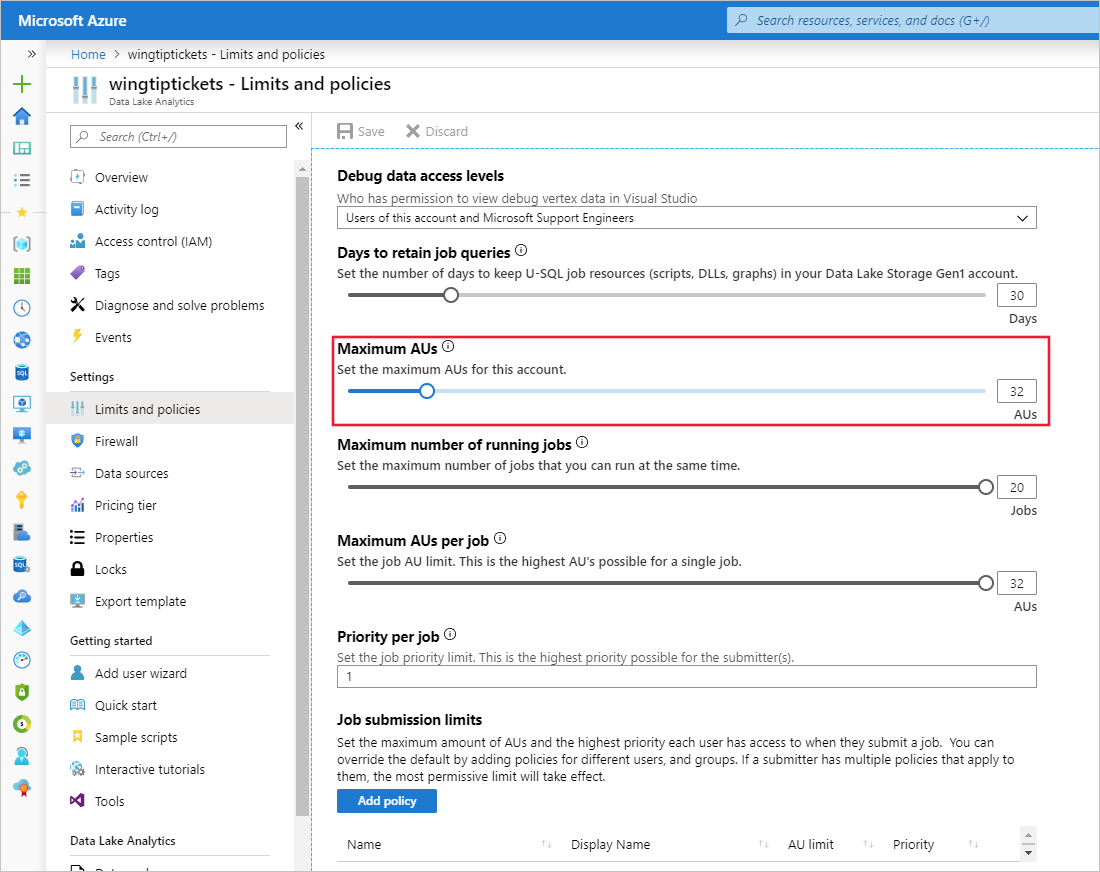Click the green Create a resource plus icon
This screenshot has width=1100, height=872.
tap(22, 84)
